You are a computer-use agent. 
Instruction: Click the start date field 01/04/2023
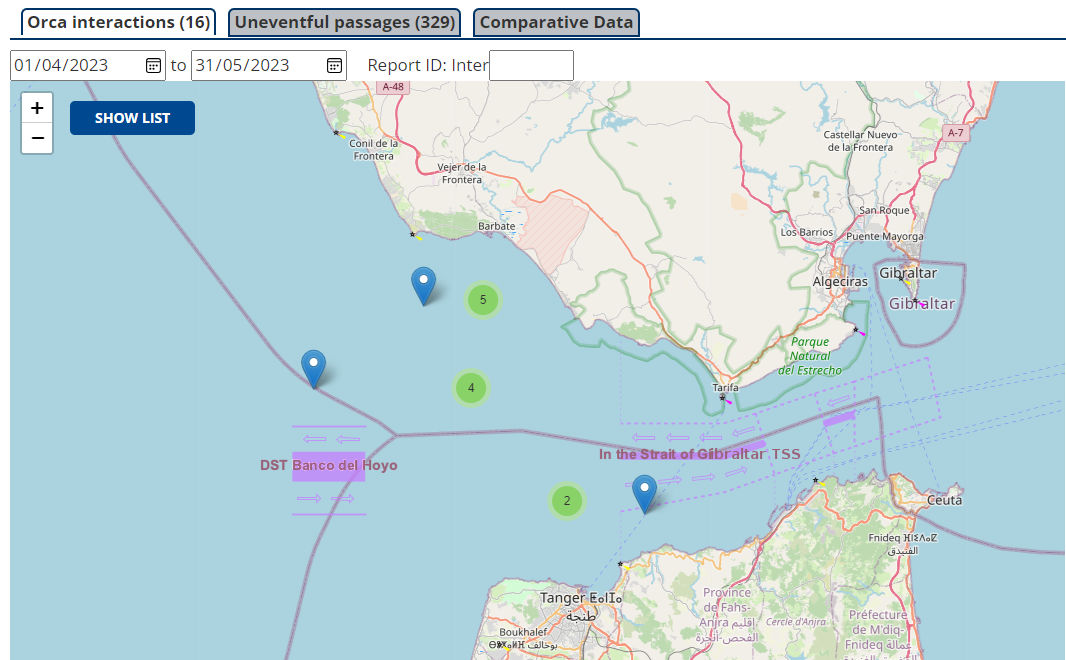(x=75, y=66)
